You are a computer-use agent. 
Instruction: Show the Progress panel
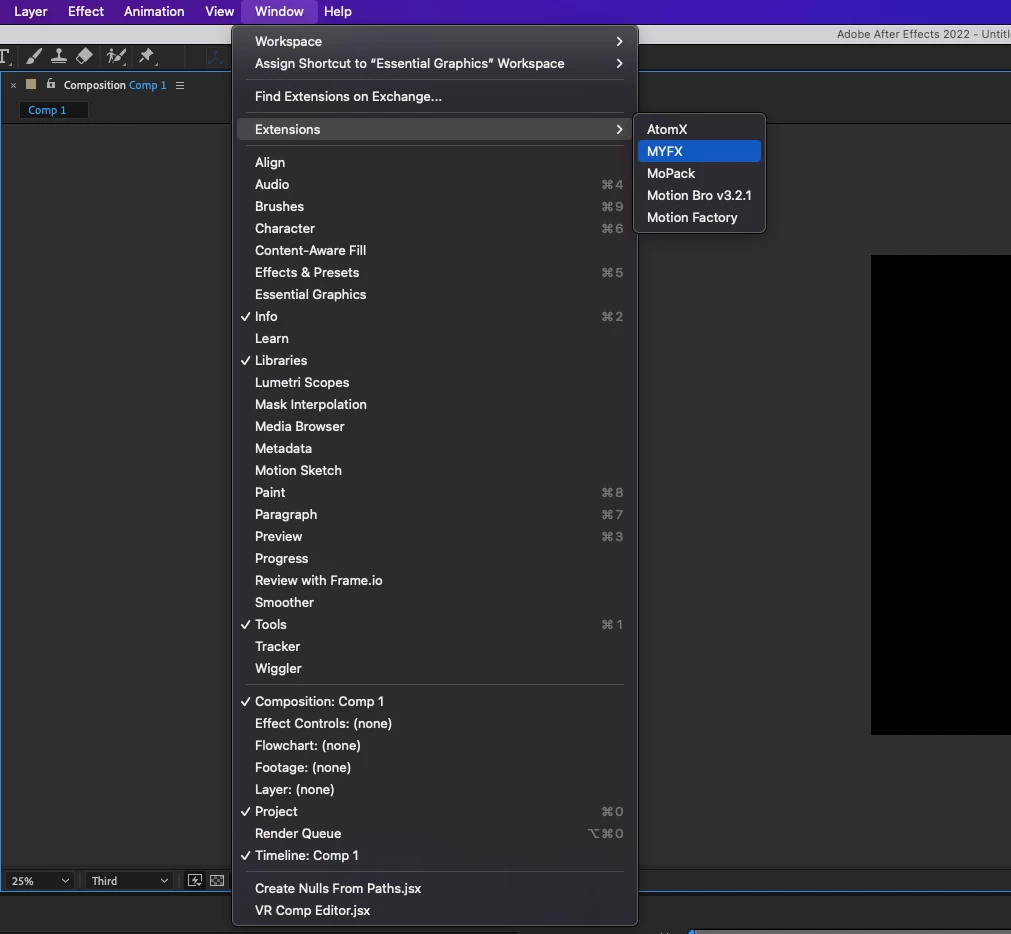435,558
